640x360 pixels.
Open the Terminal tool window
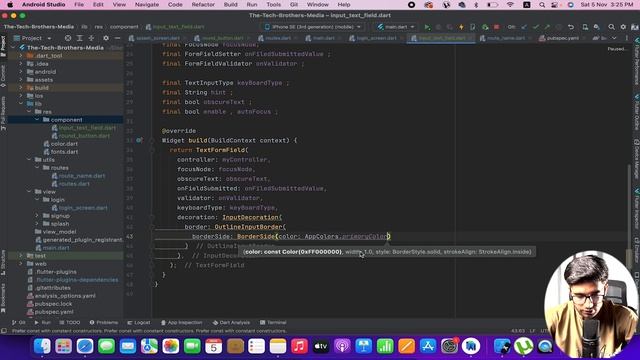tap(273, 322)
